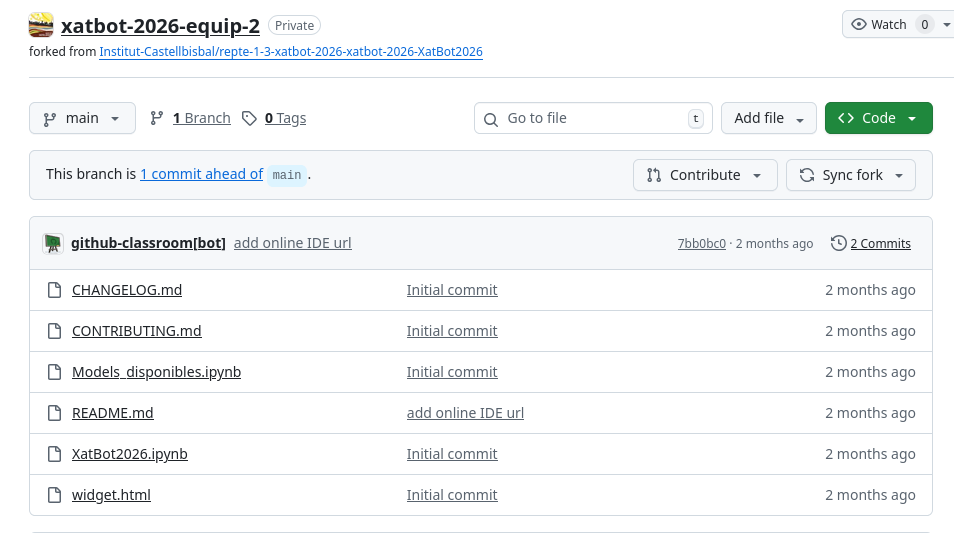The width and height of the screenshot is (954, 533).
Task: Click the Go to file search field
Action: click(x=590, y=118)
